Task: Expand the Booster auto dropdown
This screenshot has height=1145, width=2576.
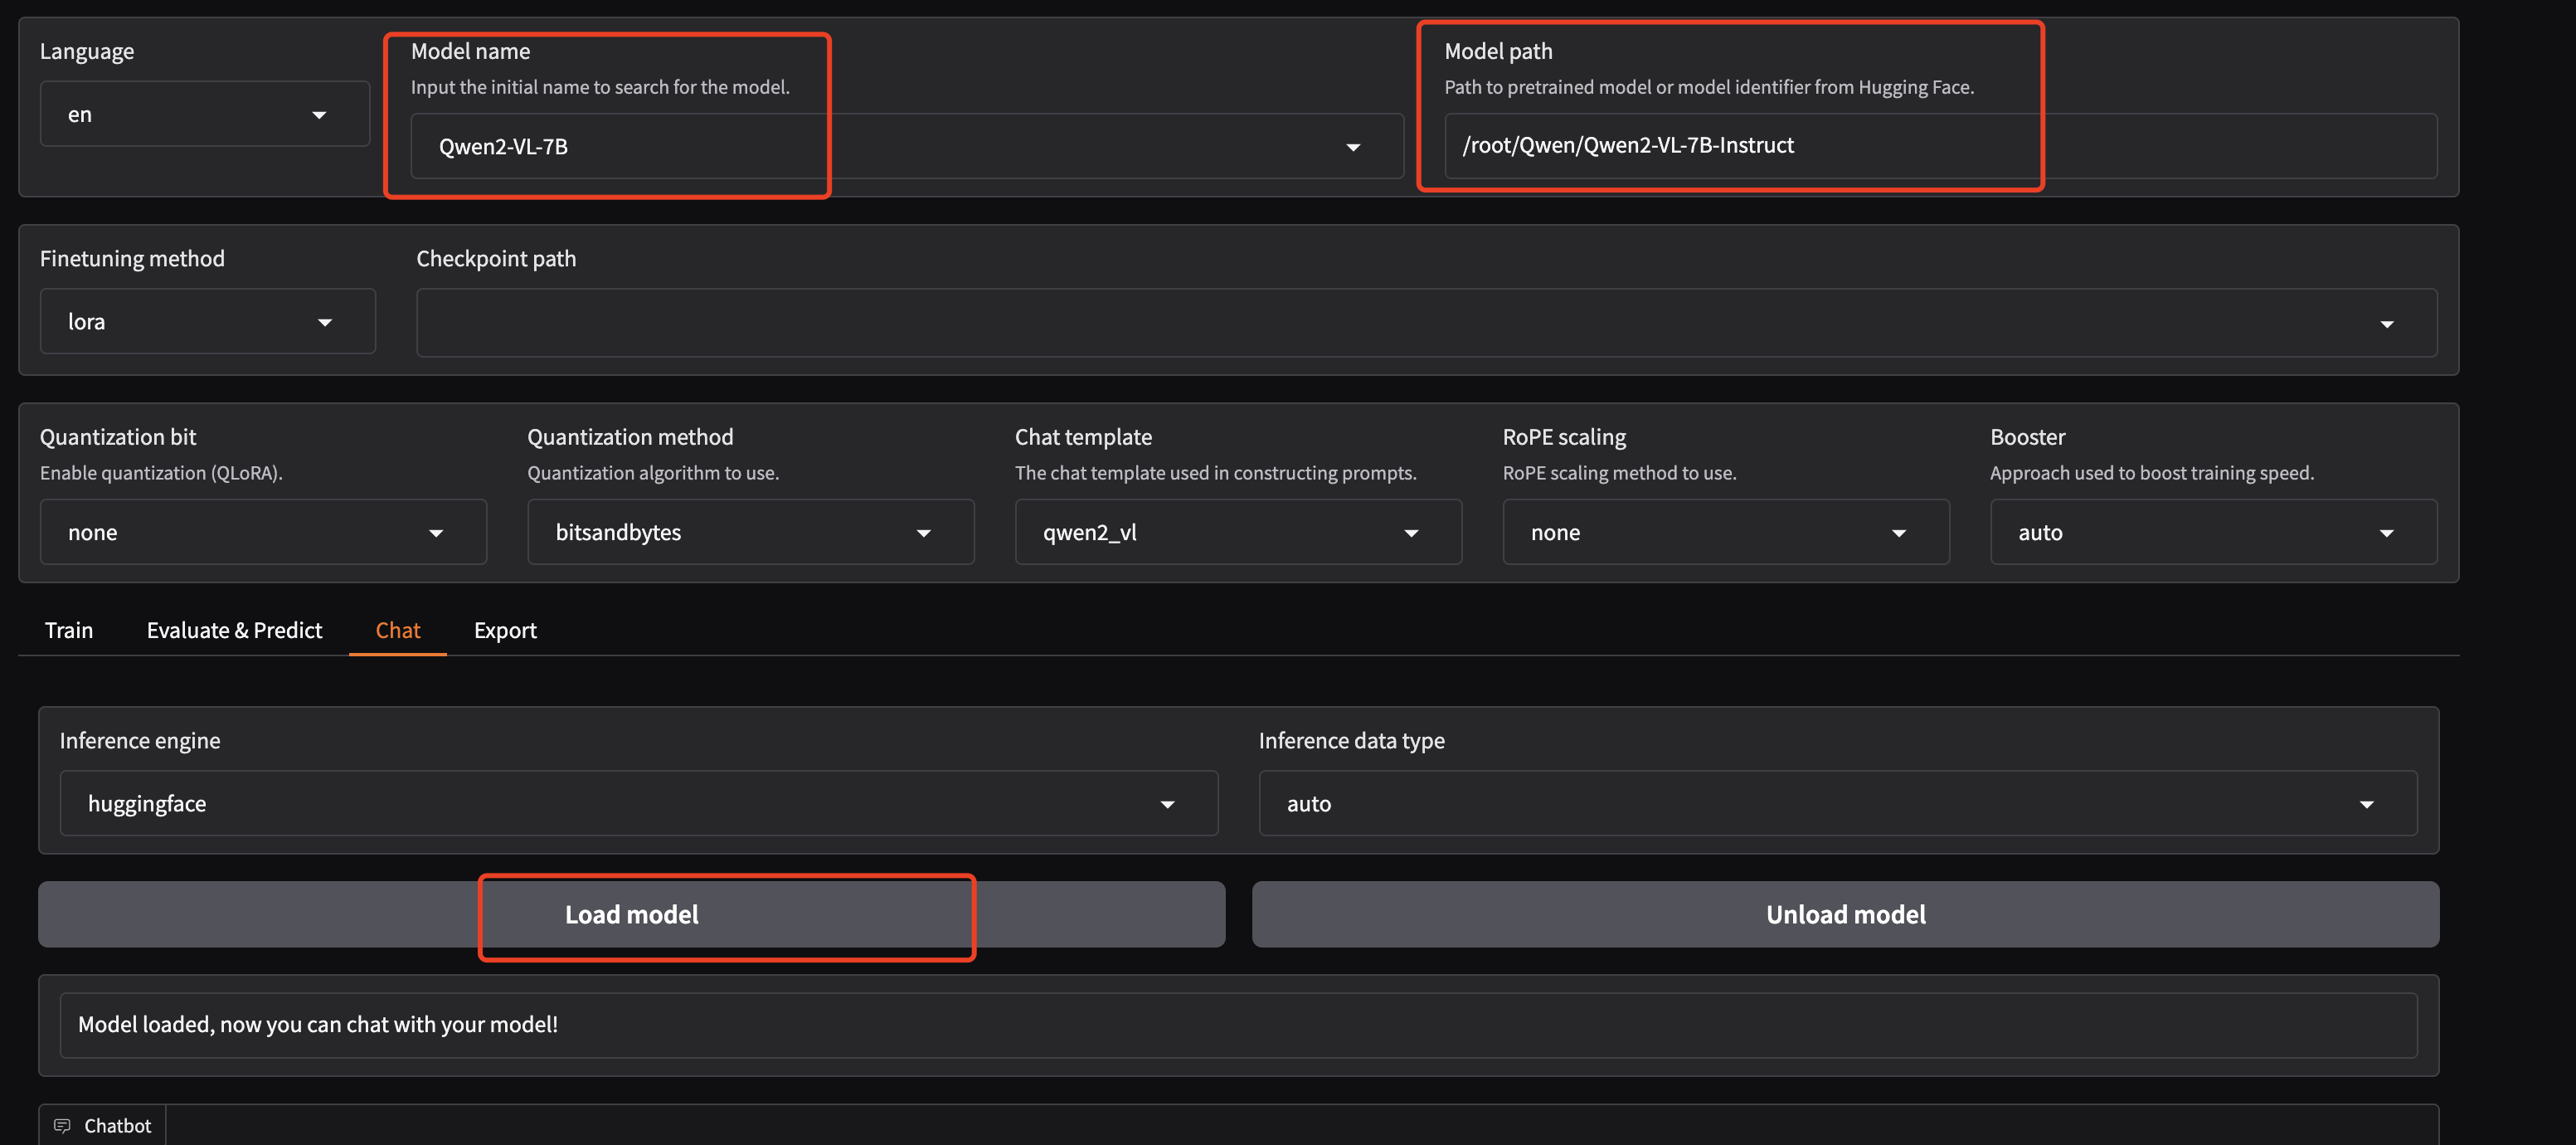Action: (2212, 533)
